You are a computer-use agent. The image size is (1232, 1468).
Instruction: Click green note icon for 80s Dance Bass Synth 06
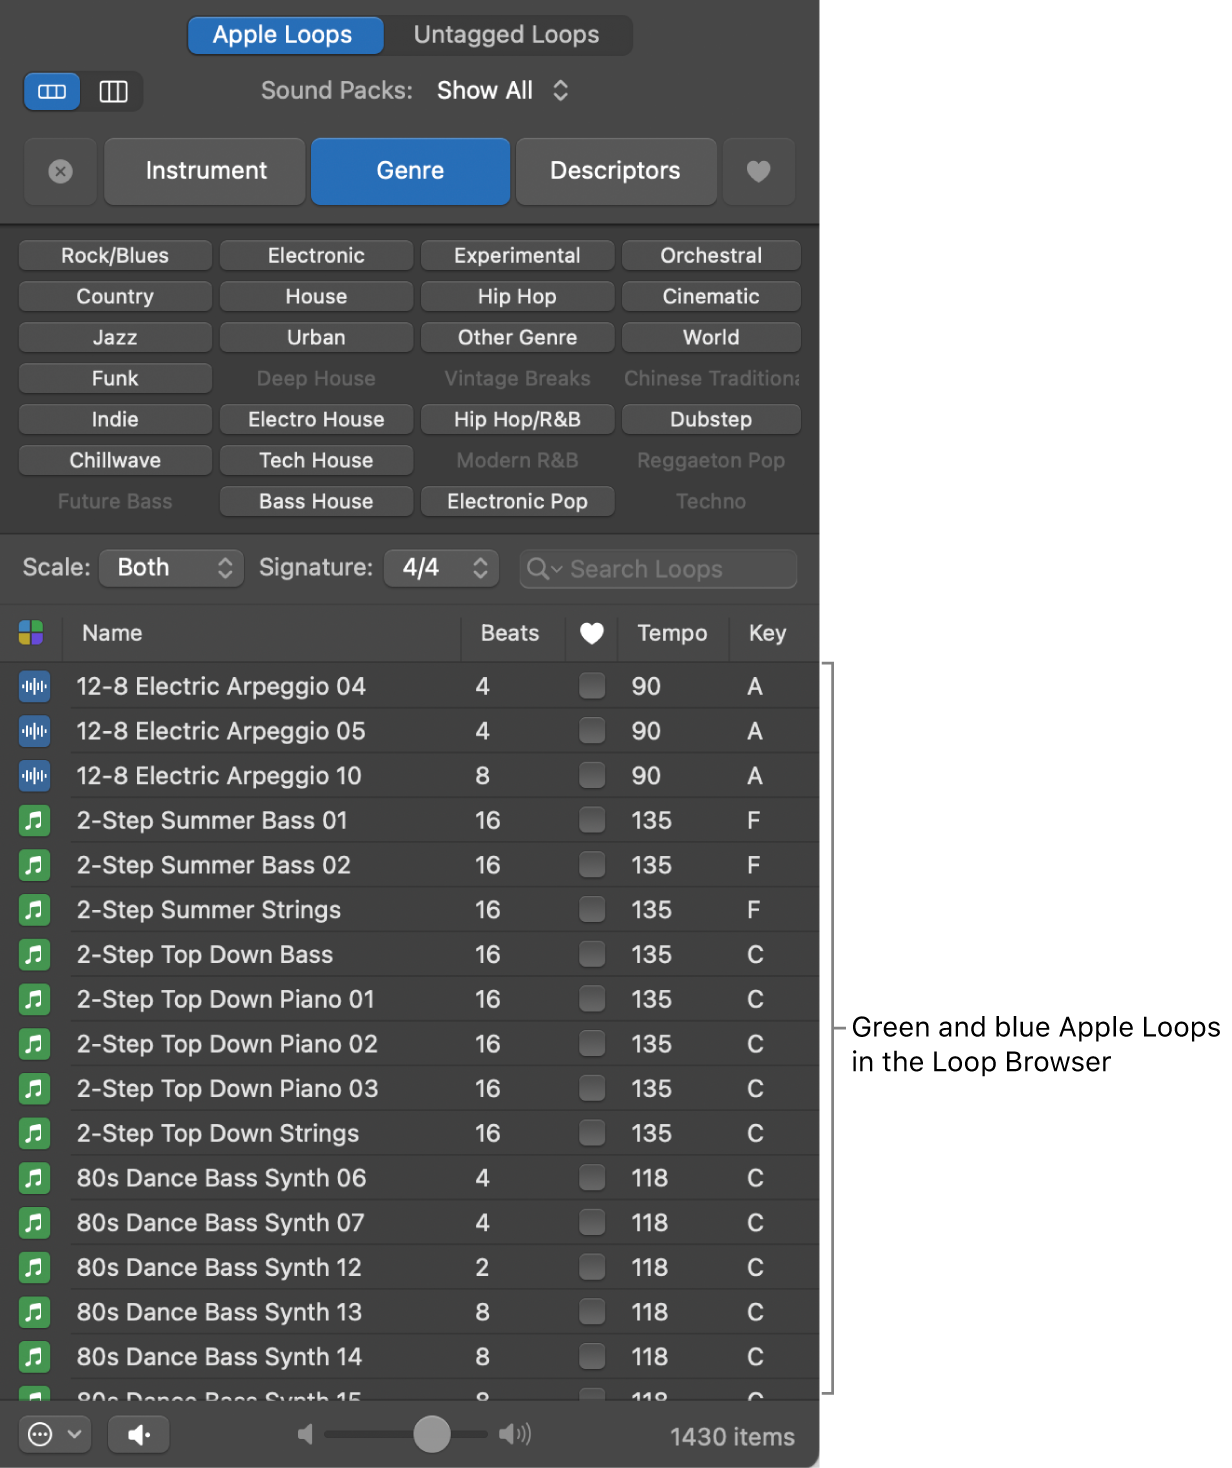pyautogui.click(x=34, y=1178)
